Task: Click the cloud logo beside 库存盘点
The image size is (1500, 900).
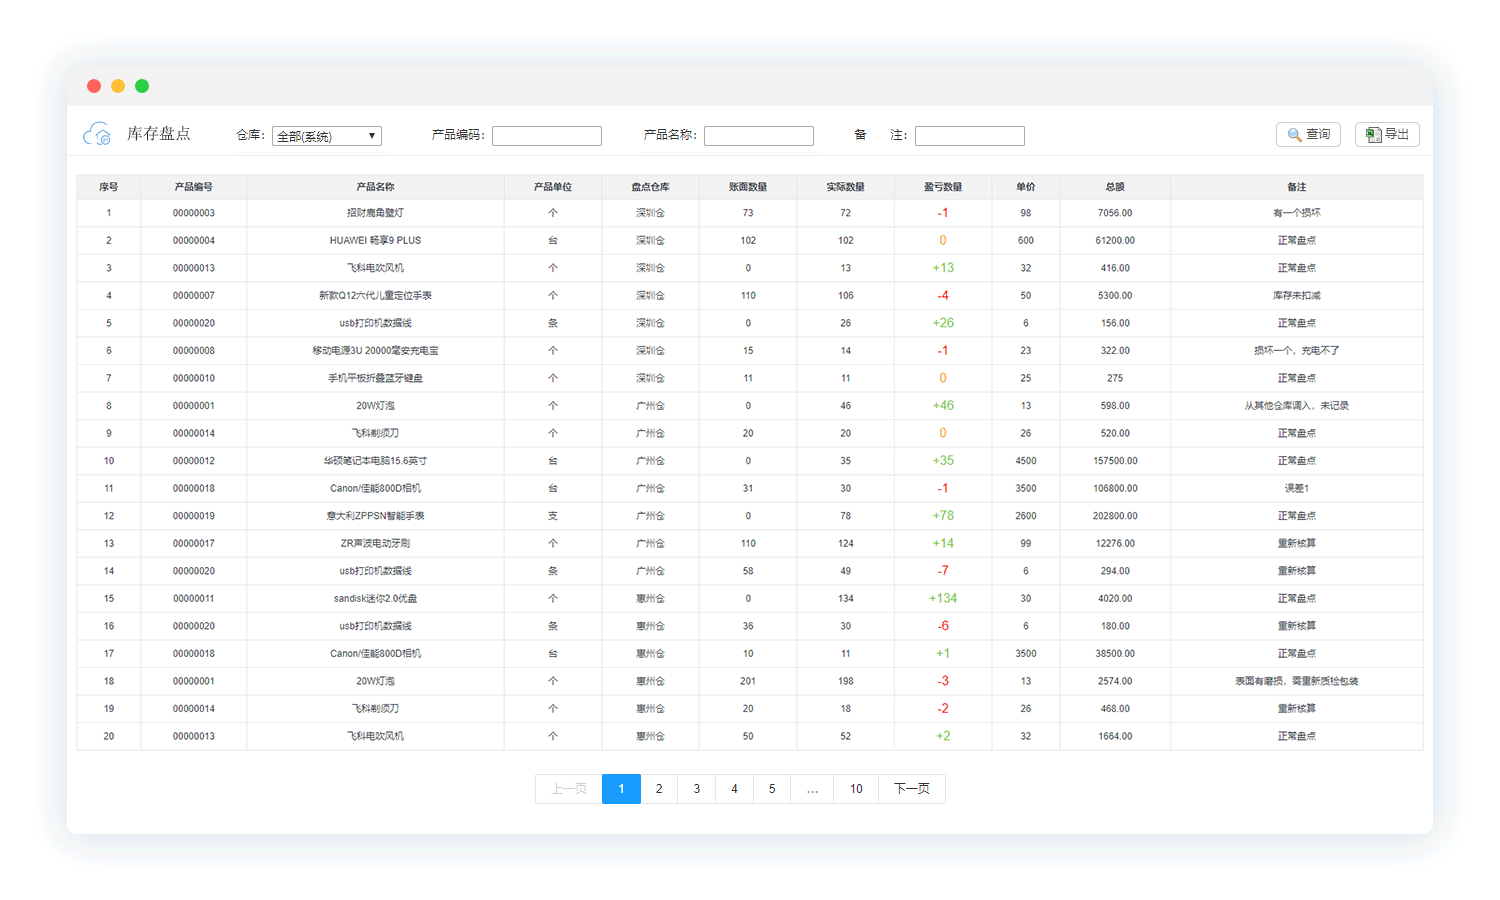Action: coord(97,134)
